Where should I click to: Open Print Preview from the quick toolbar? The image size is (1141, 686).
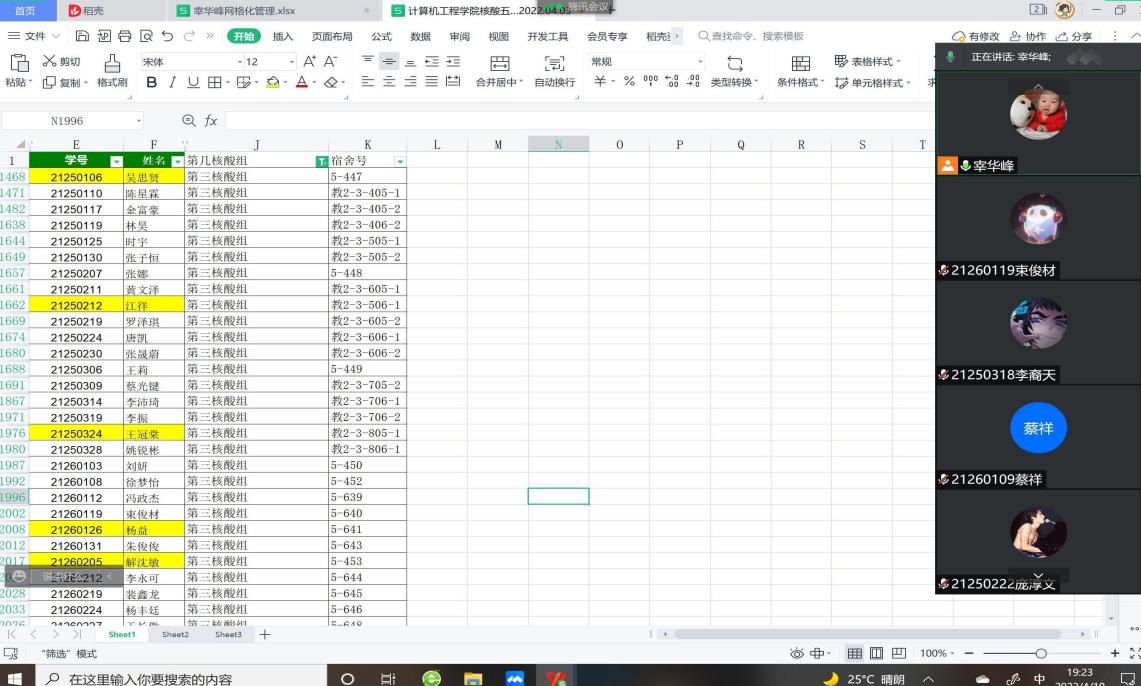tap(146, 36)
